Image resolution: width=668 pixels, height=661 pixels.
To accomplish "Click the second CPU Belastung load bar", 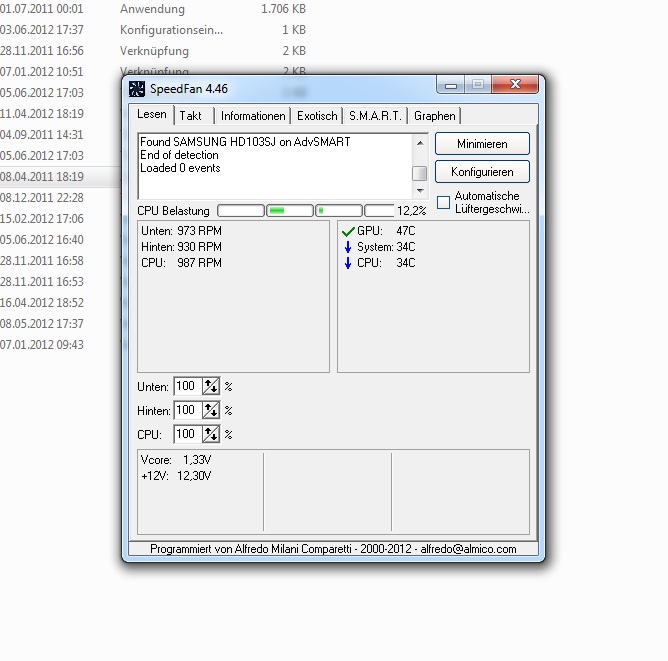I will point(290,210).
